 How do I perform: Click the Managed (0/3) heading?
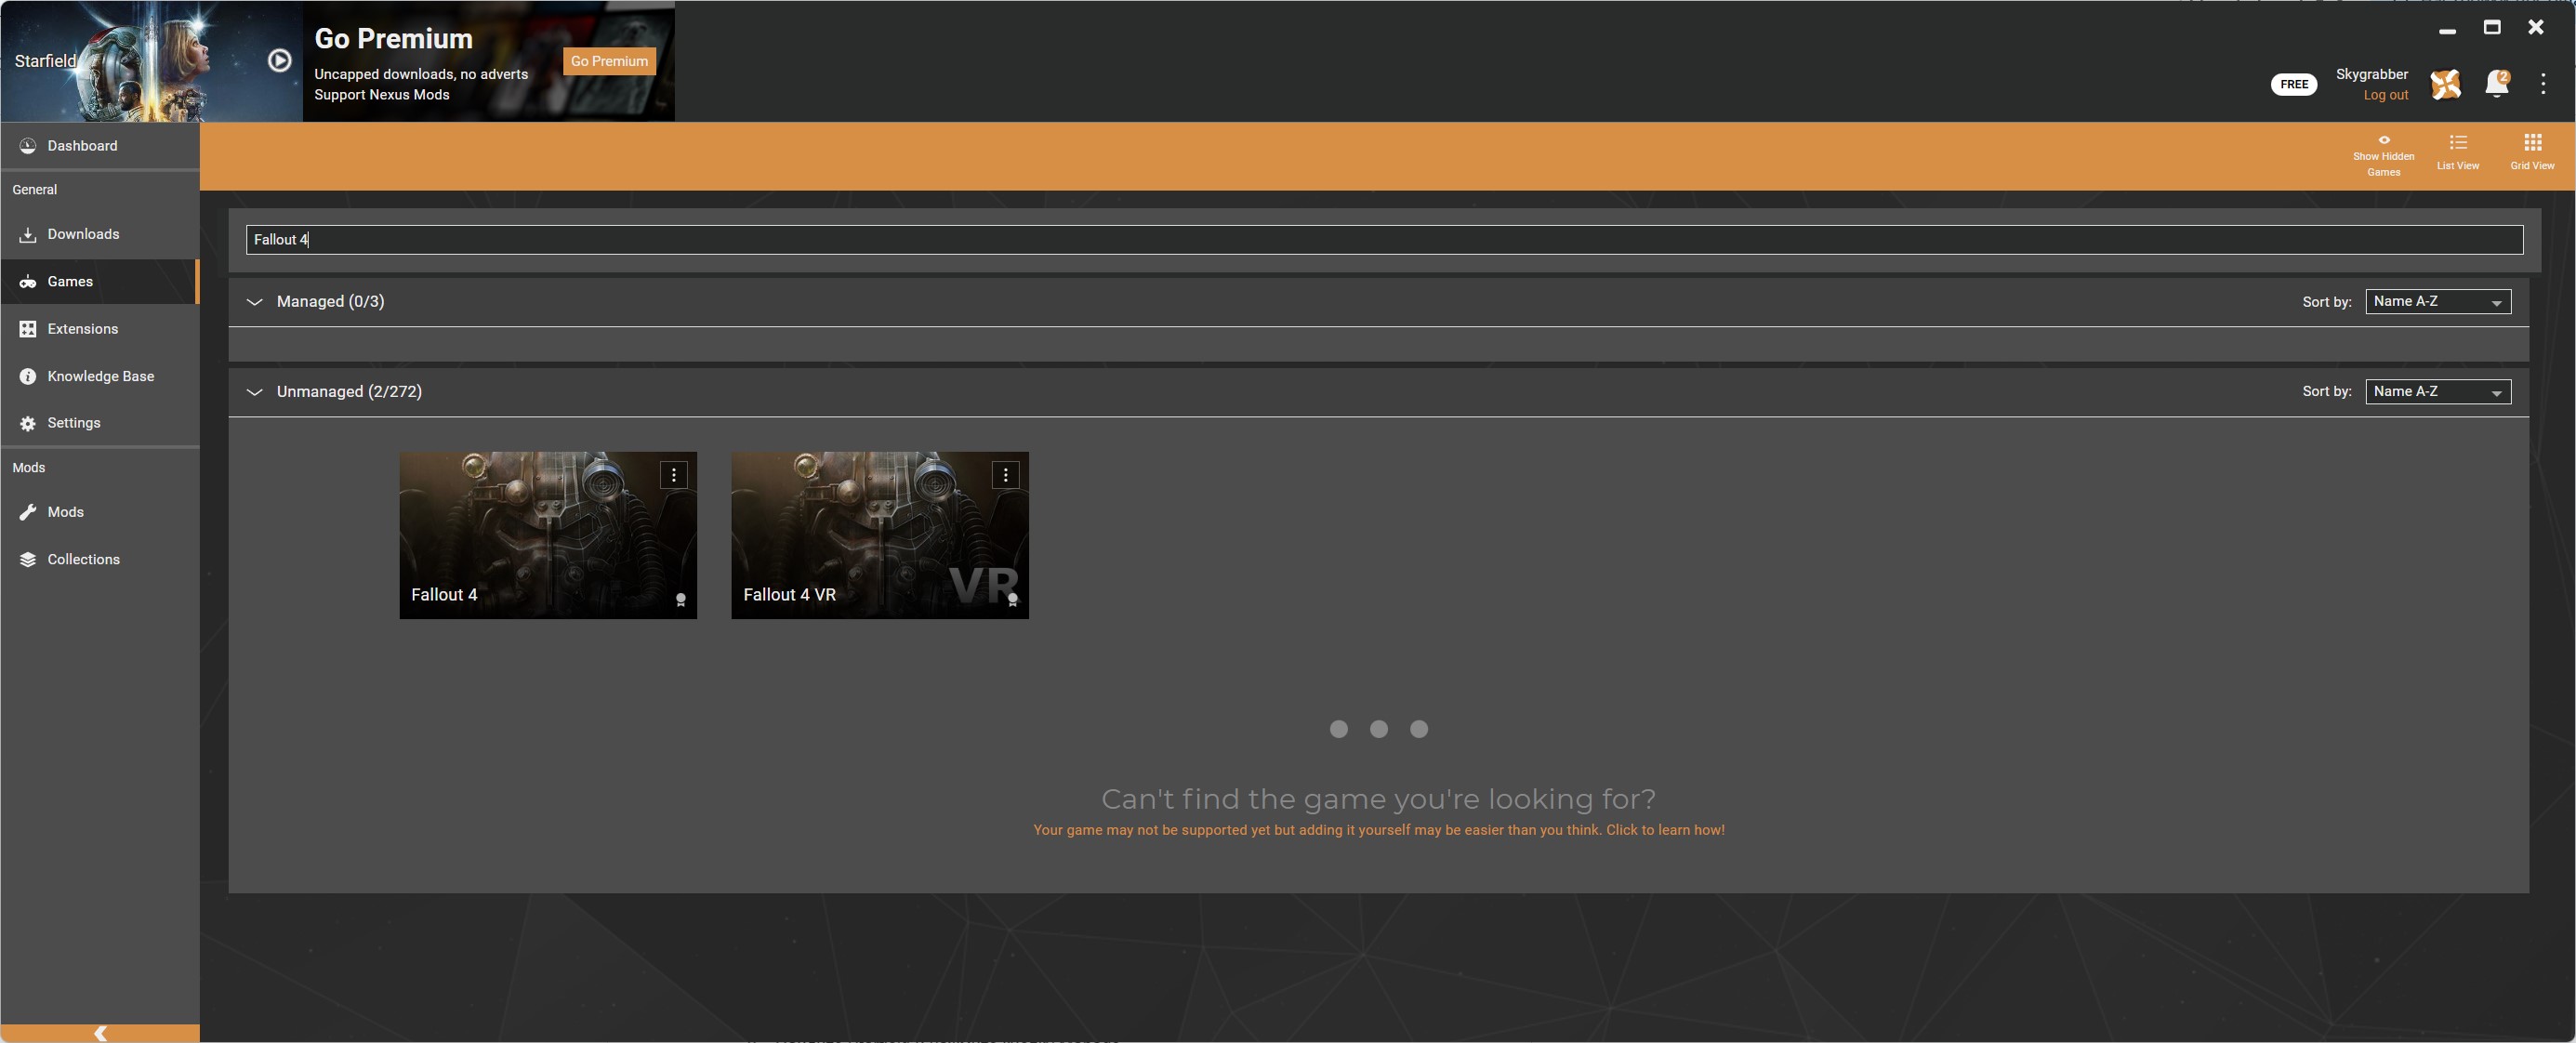click(330, 302)
